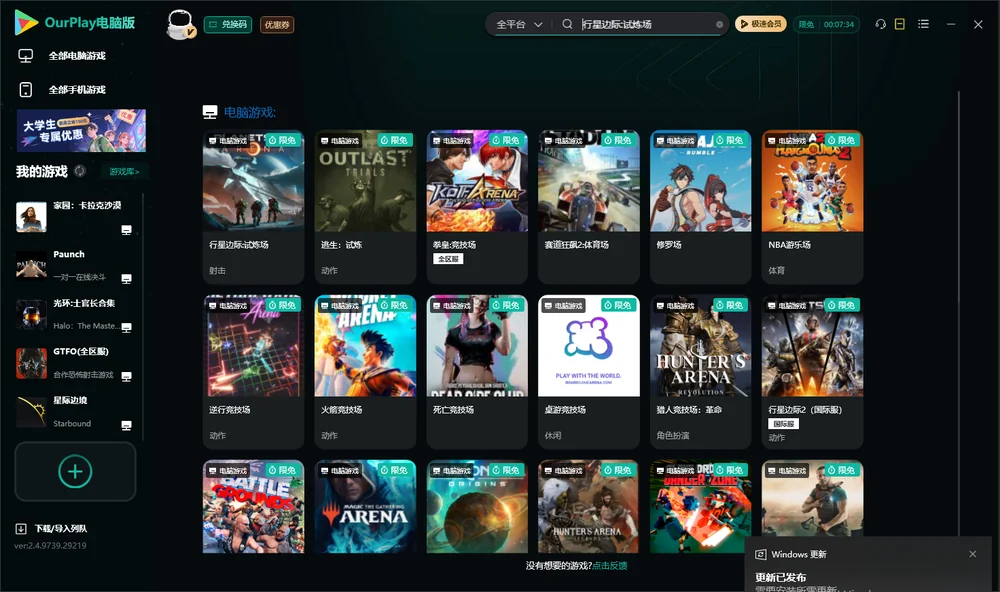
Task: Open customer service headset icon
Action: click(x=881, y=24)
